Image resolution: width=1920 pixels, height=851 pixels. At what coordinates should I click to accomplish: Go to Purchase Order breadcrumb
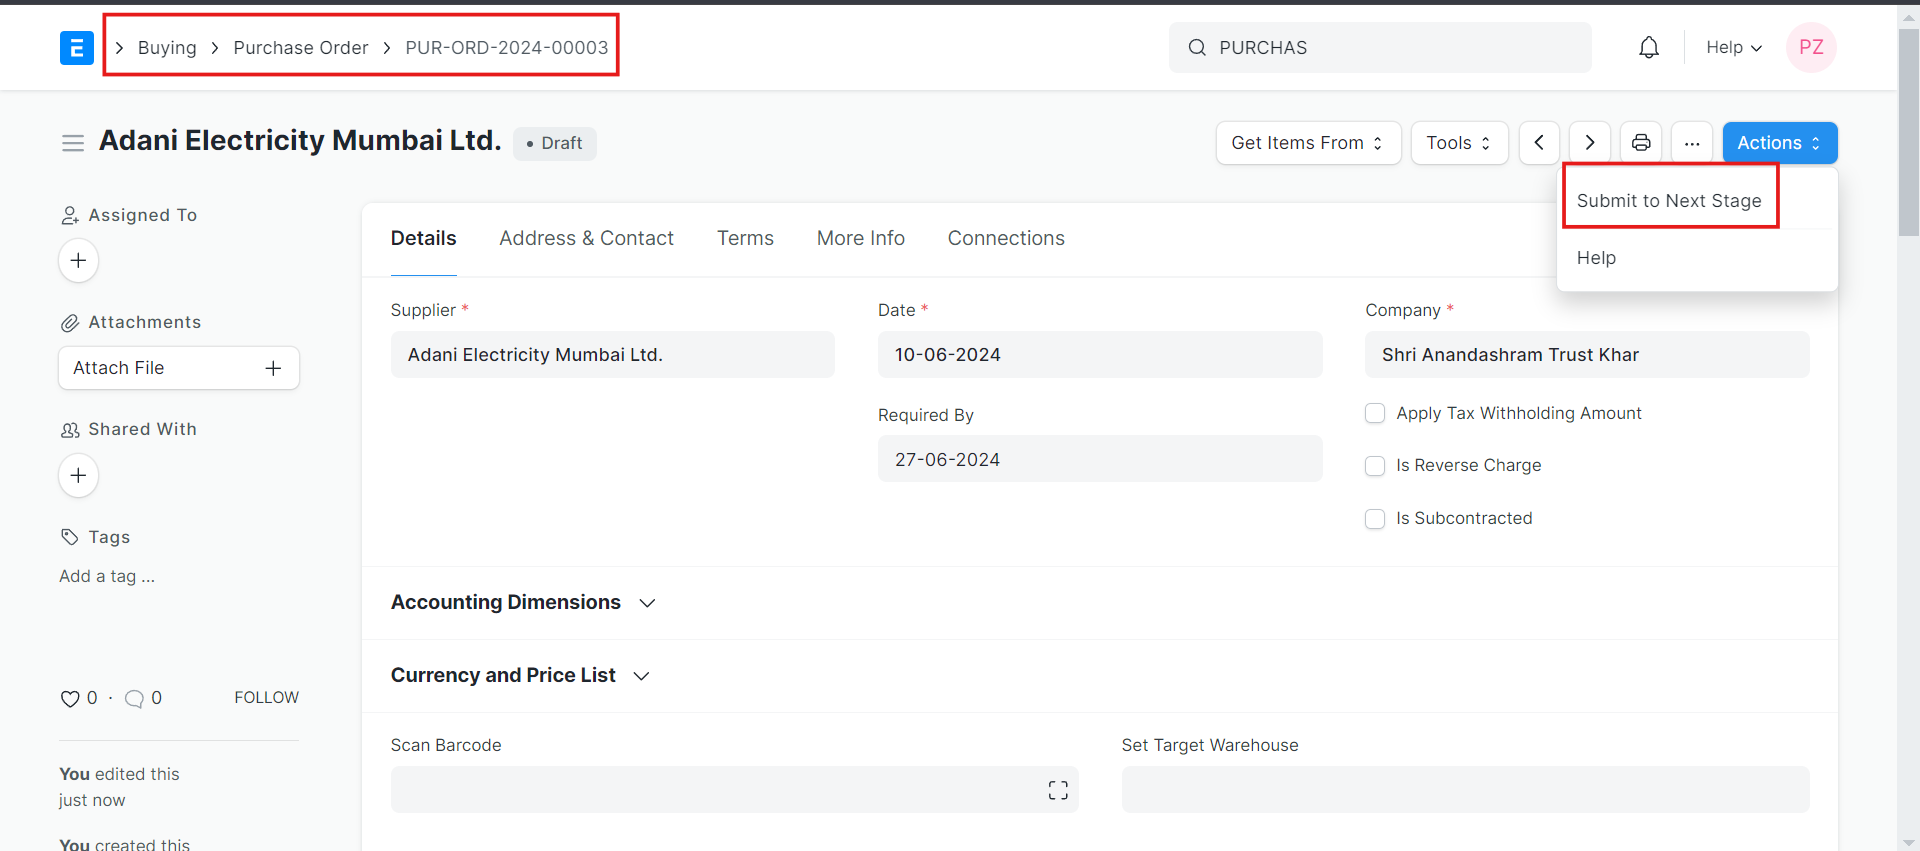click(301, 48)
